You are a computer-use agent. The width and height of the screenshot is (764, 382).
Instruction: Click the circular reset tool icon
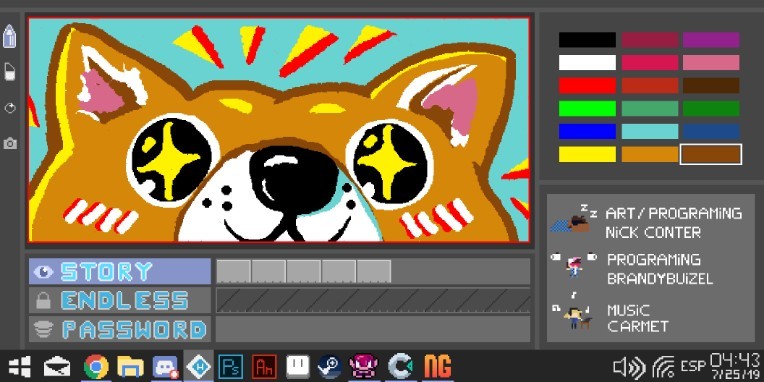point(10,108)
